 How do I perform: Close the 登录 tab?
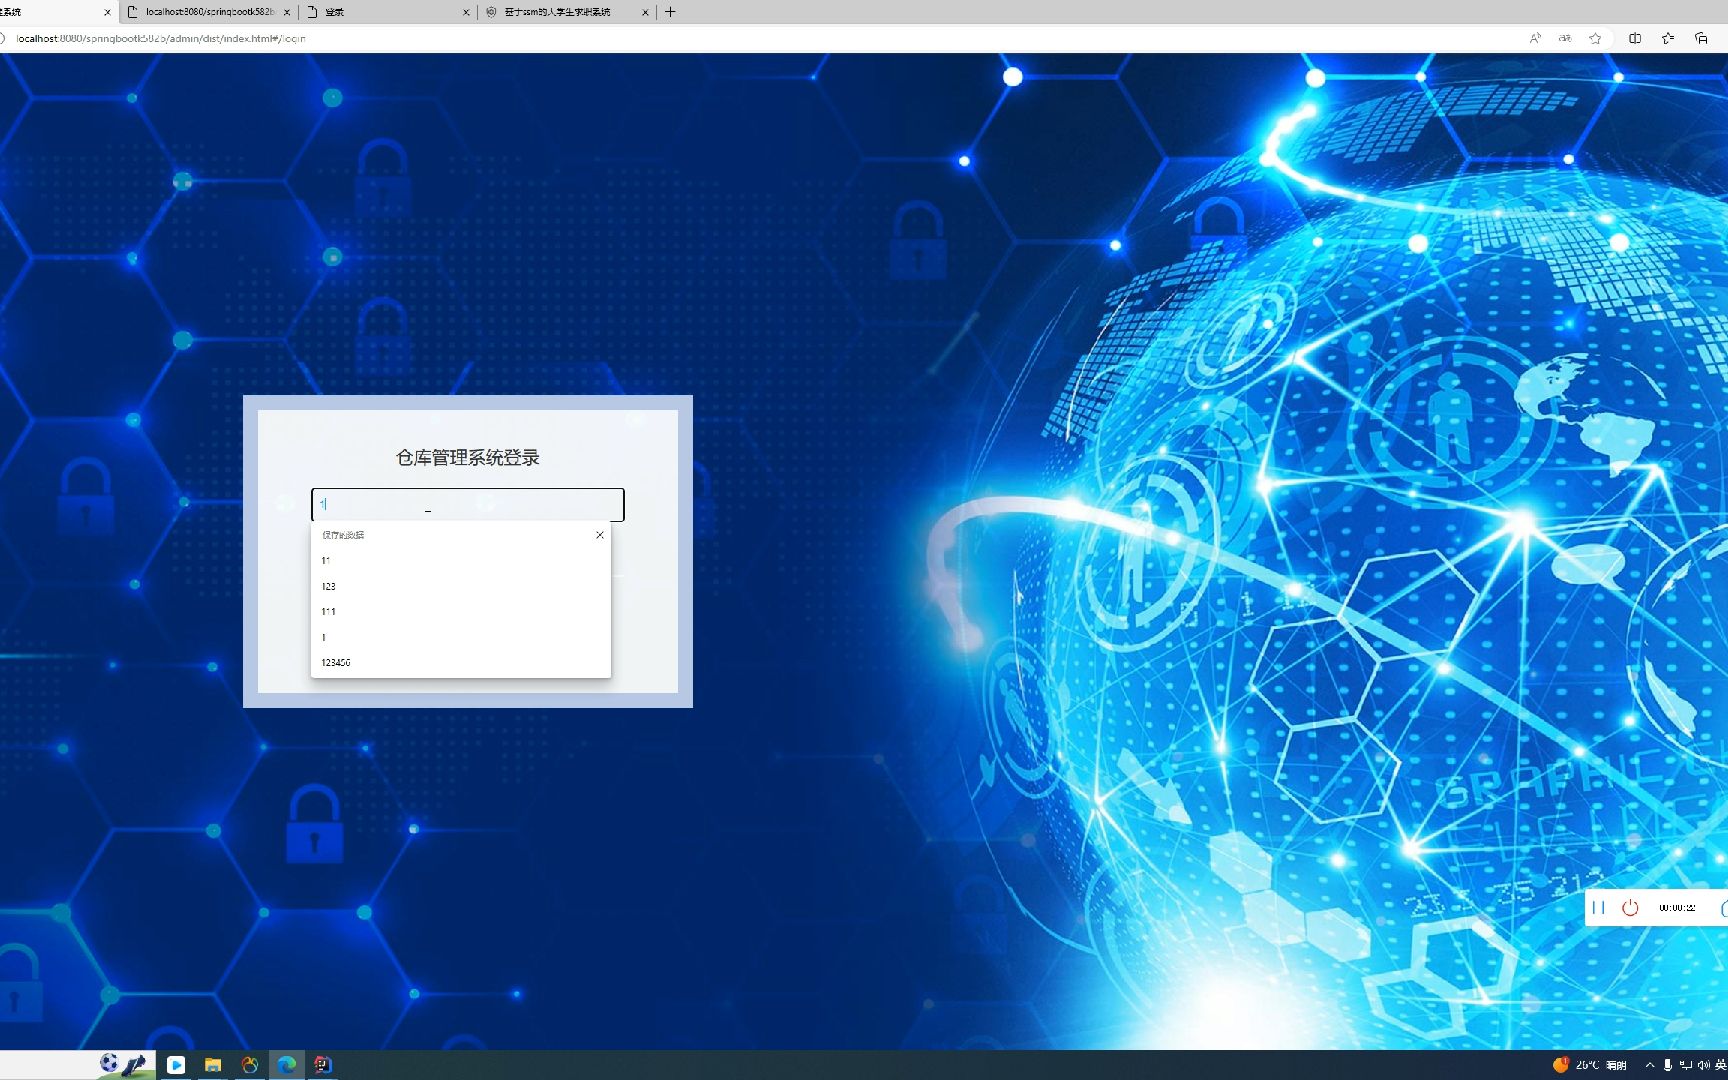coord(466,12)
